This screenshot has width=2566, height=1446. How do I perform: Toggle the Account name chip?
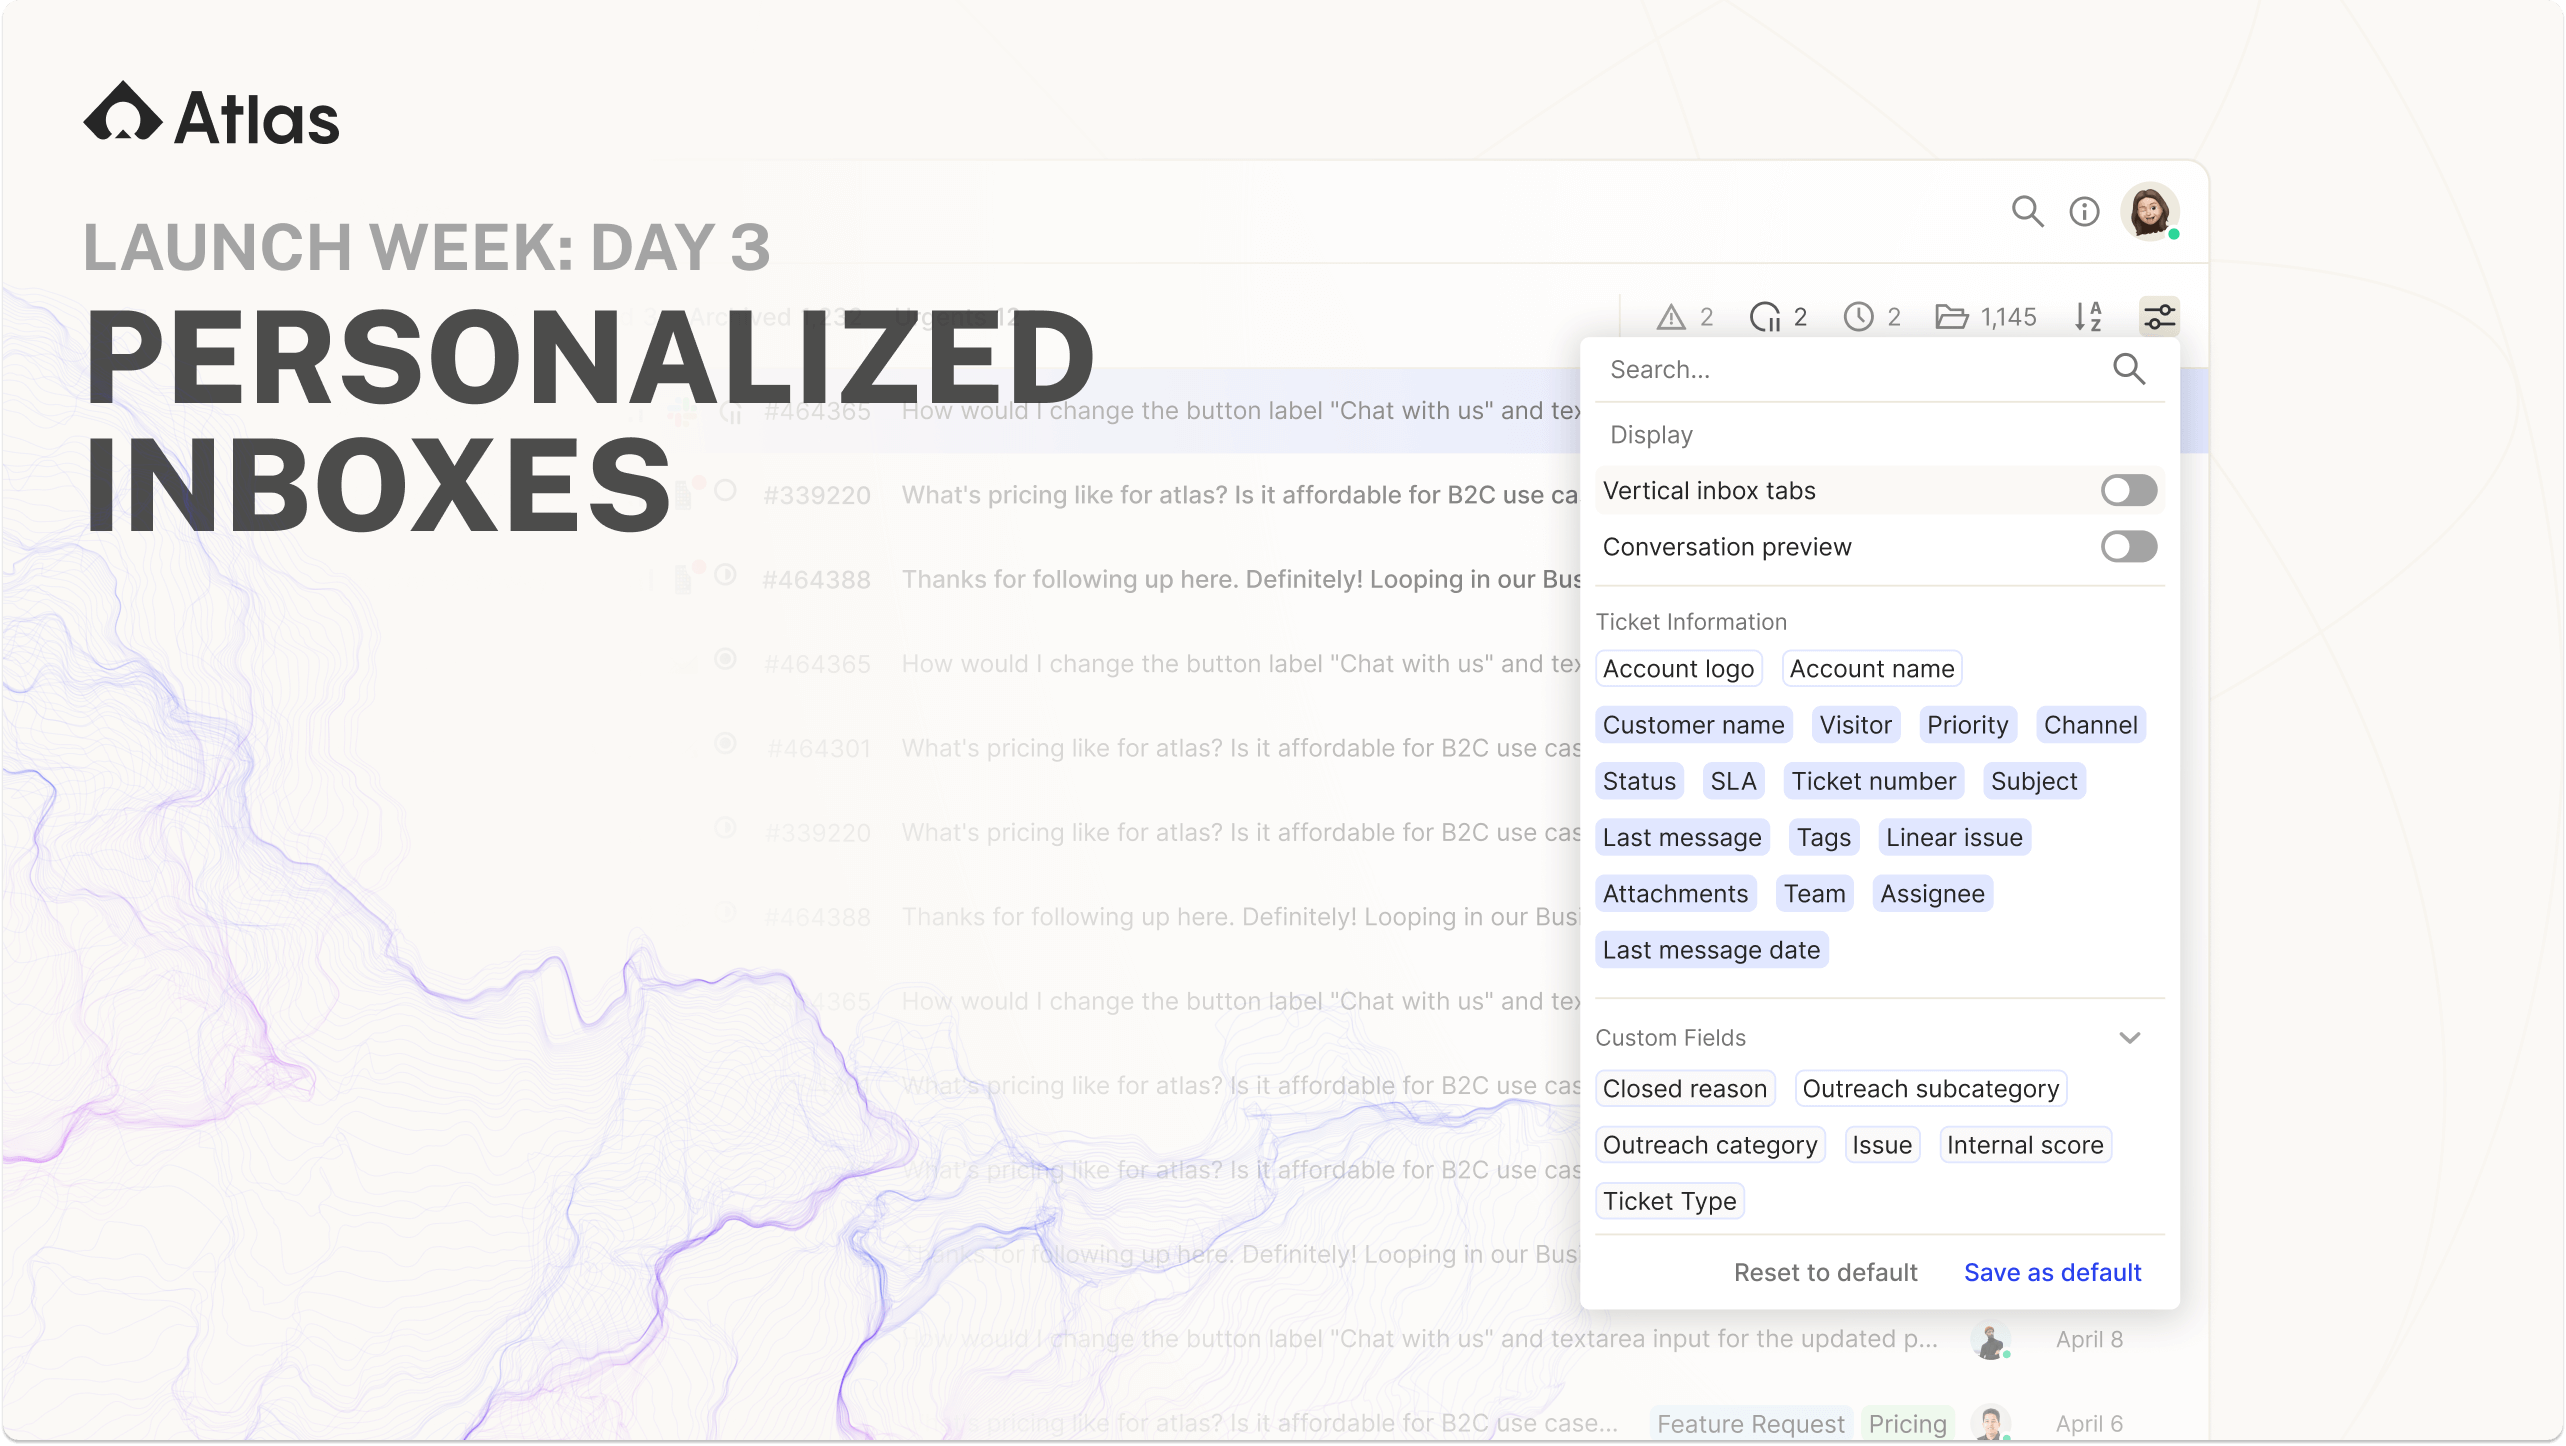(x=1872, y=669)
